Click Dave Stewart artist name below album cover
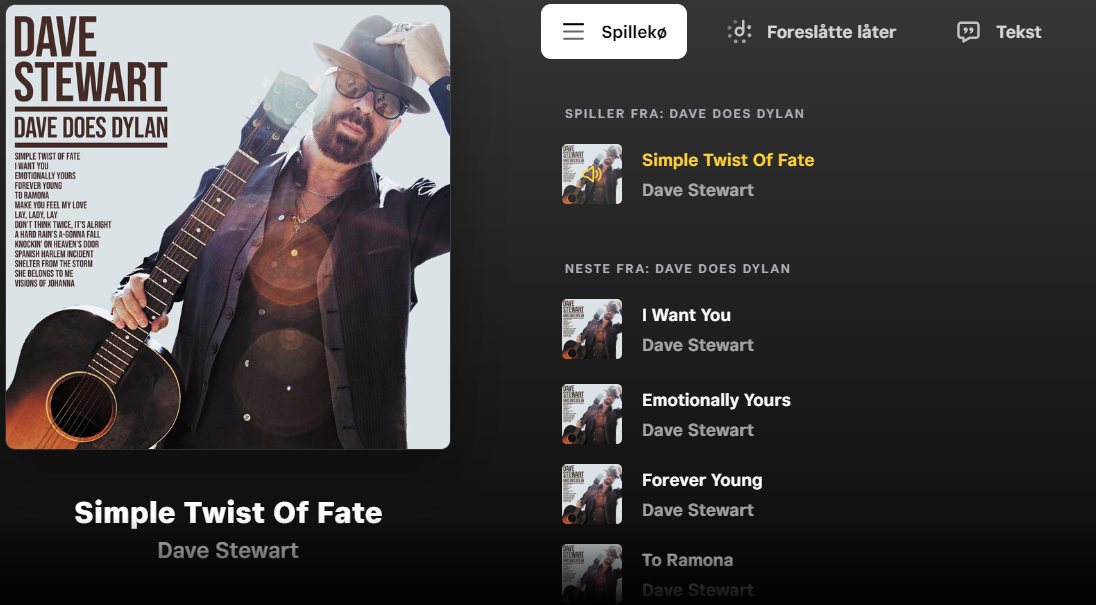1096x605 pixels. (x=228, y=550)
